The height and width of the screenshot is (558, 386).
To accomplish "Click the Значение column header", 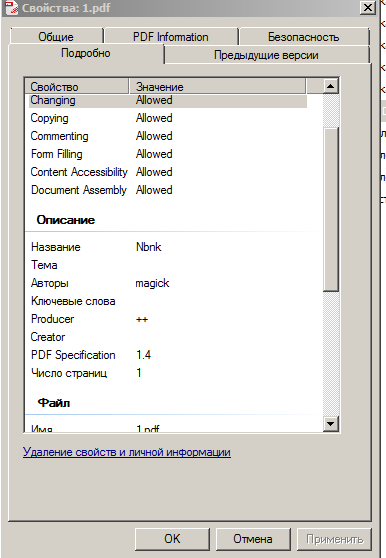I will (217, 86).
